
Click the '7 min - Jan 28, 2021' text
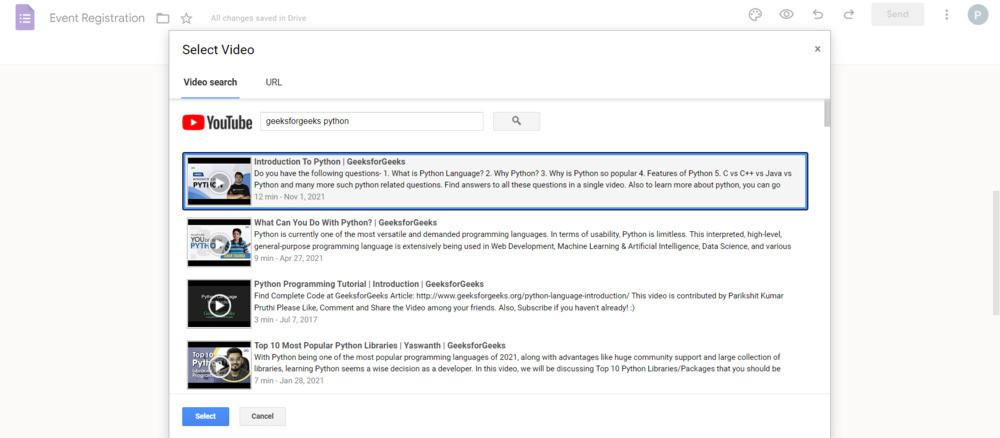(x=289, y=381)
